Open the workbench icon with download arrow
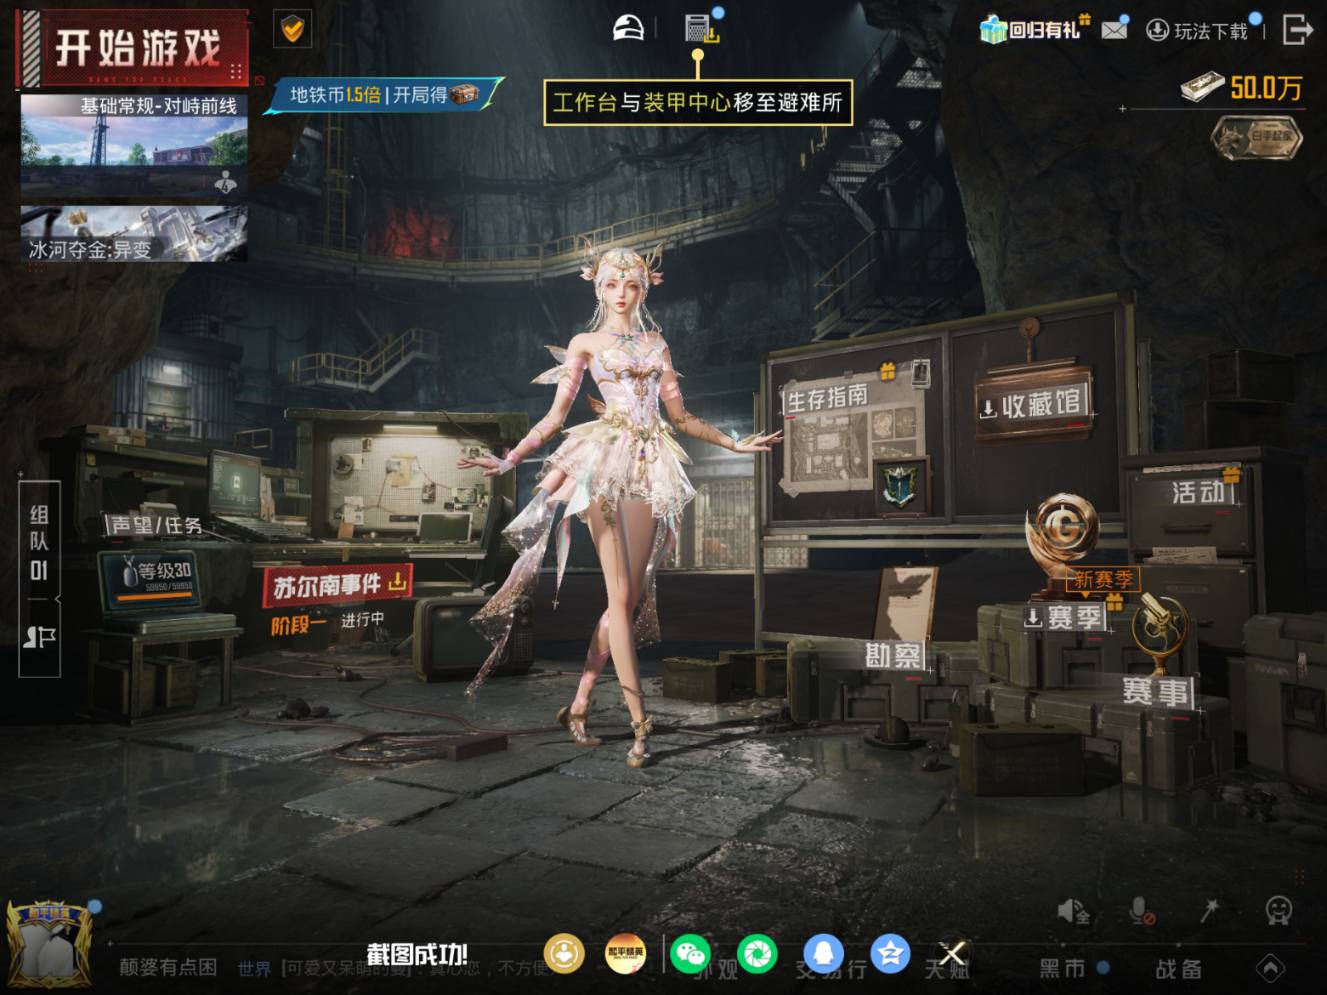This screenshot has width=1327, height=995. 702,28
